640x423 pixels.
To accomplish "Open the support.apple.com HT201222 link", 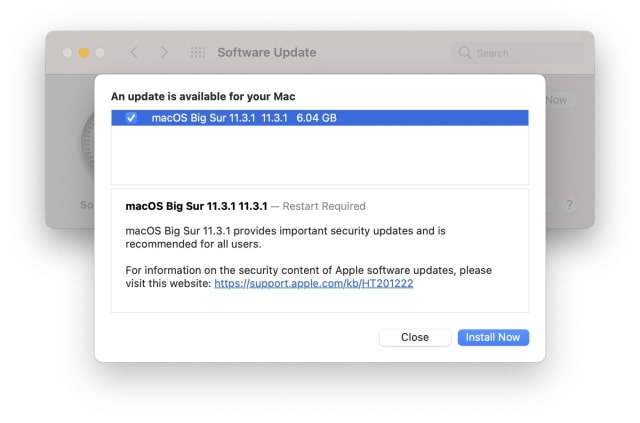I will pyautogui.click(x=313, y=284).
